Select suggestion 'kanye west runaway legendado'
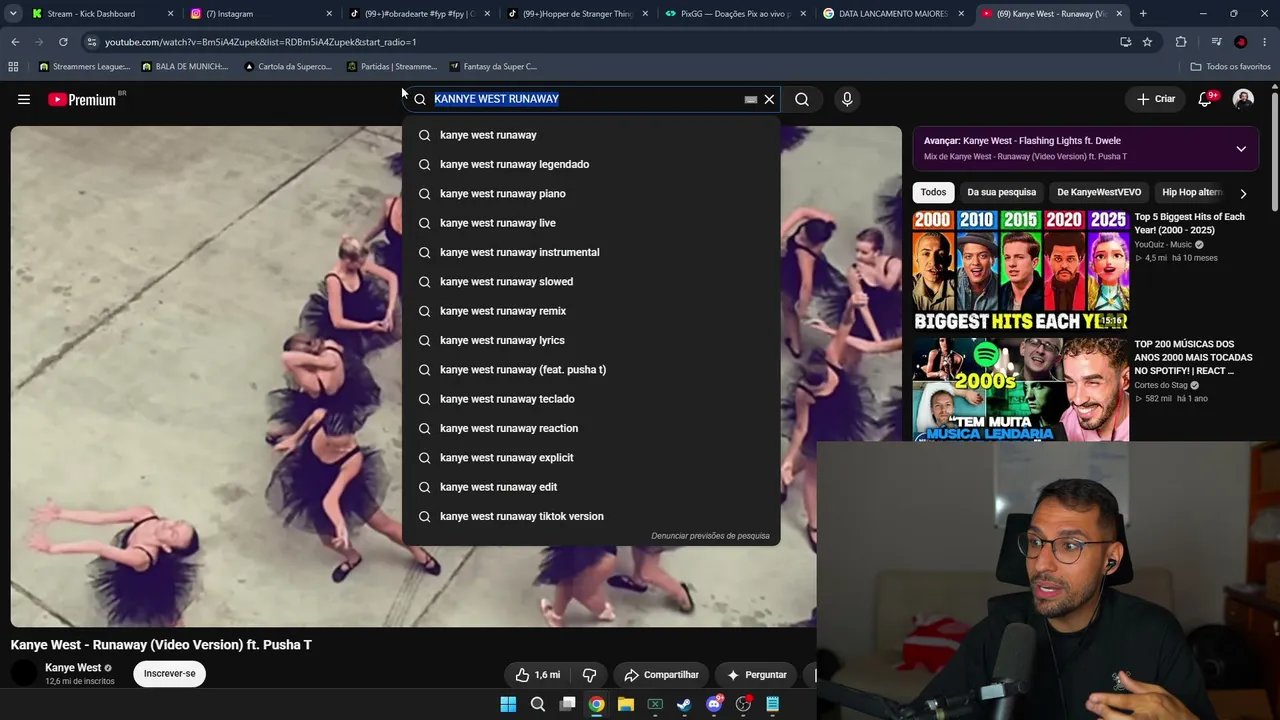The height and width of the screenshot is (720, 1280). (591, 164)
